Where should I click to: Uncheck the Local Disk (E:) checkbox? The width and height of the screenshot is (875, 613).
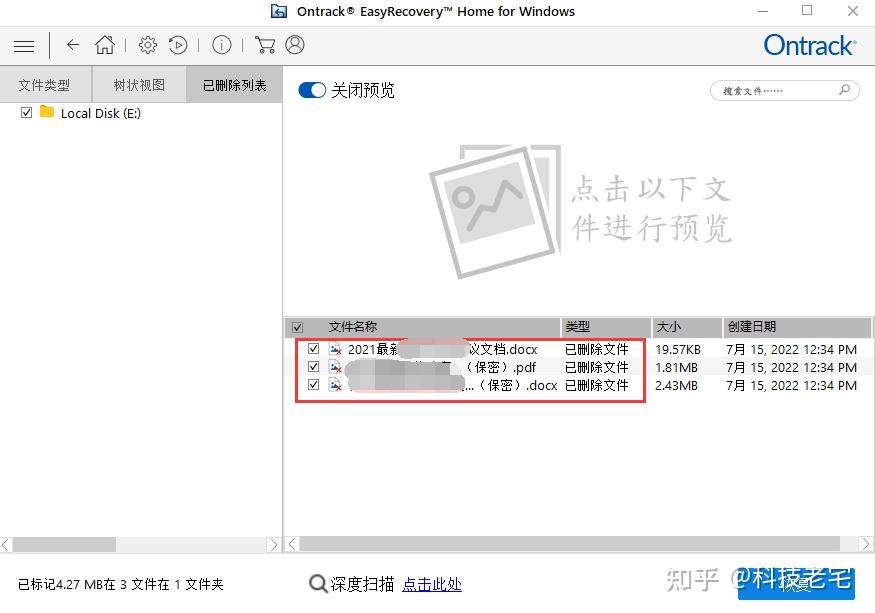point(26,113)
